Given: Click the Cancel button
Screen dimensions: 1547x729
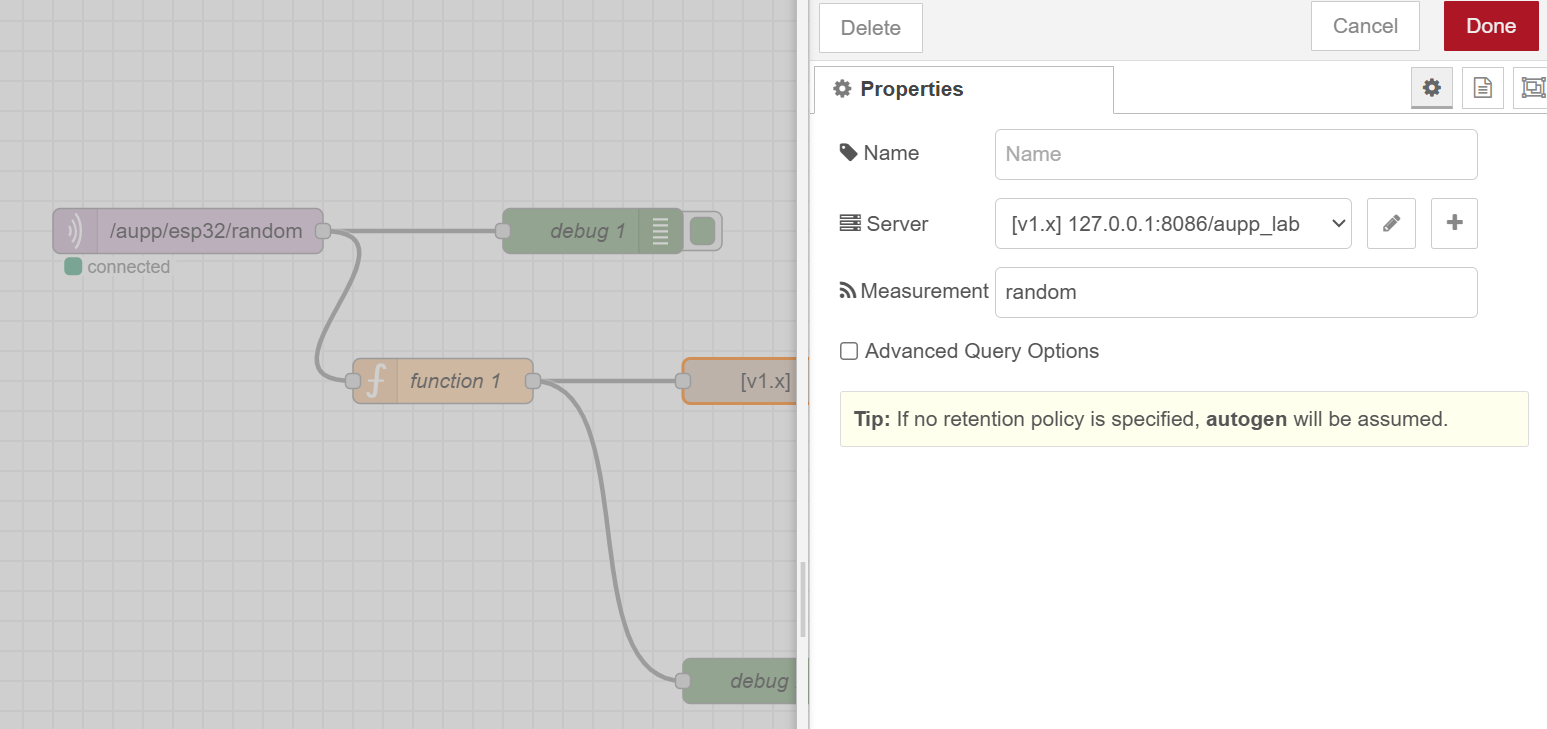Looking at the screenshot, I should pos(1365,26).
